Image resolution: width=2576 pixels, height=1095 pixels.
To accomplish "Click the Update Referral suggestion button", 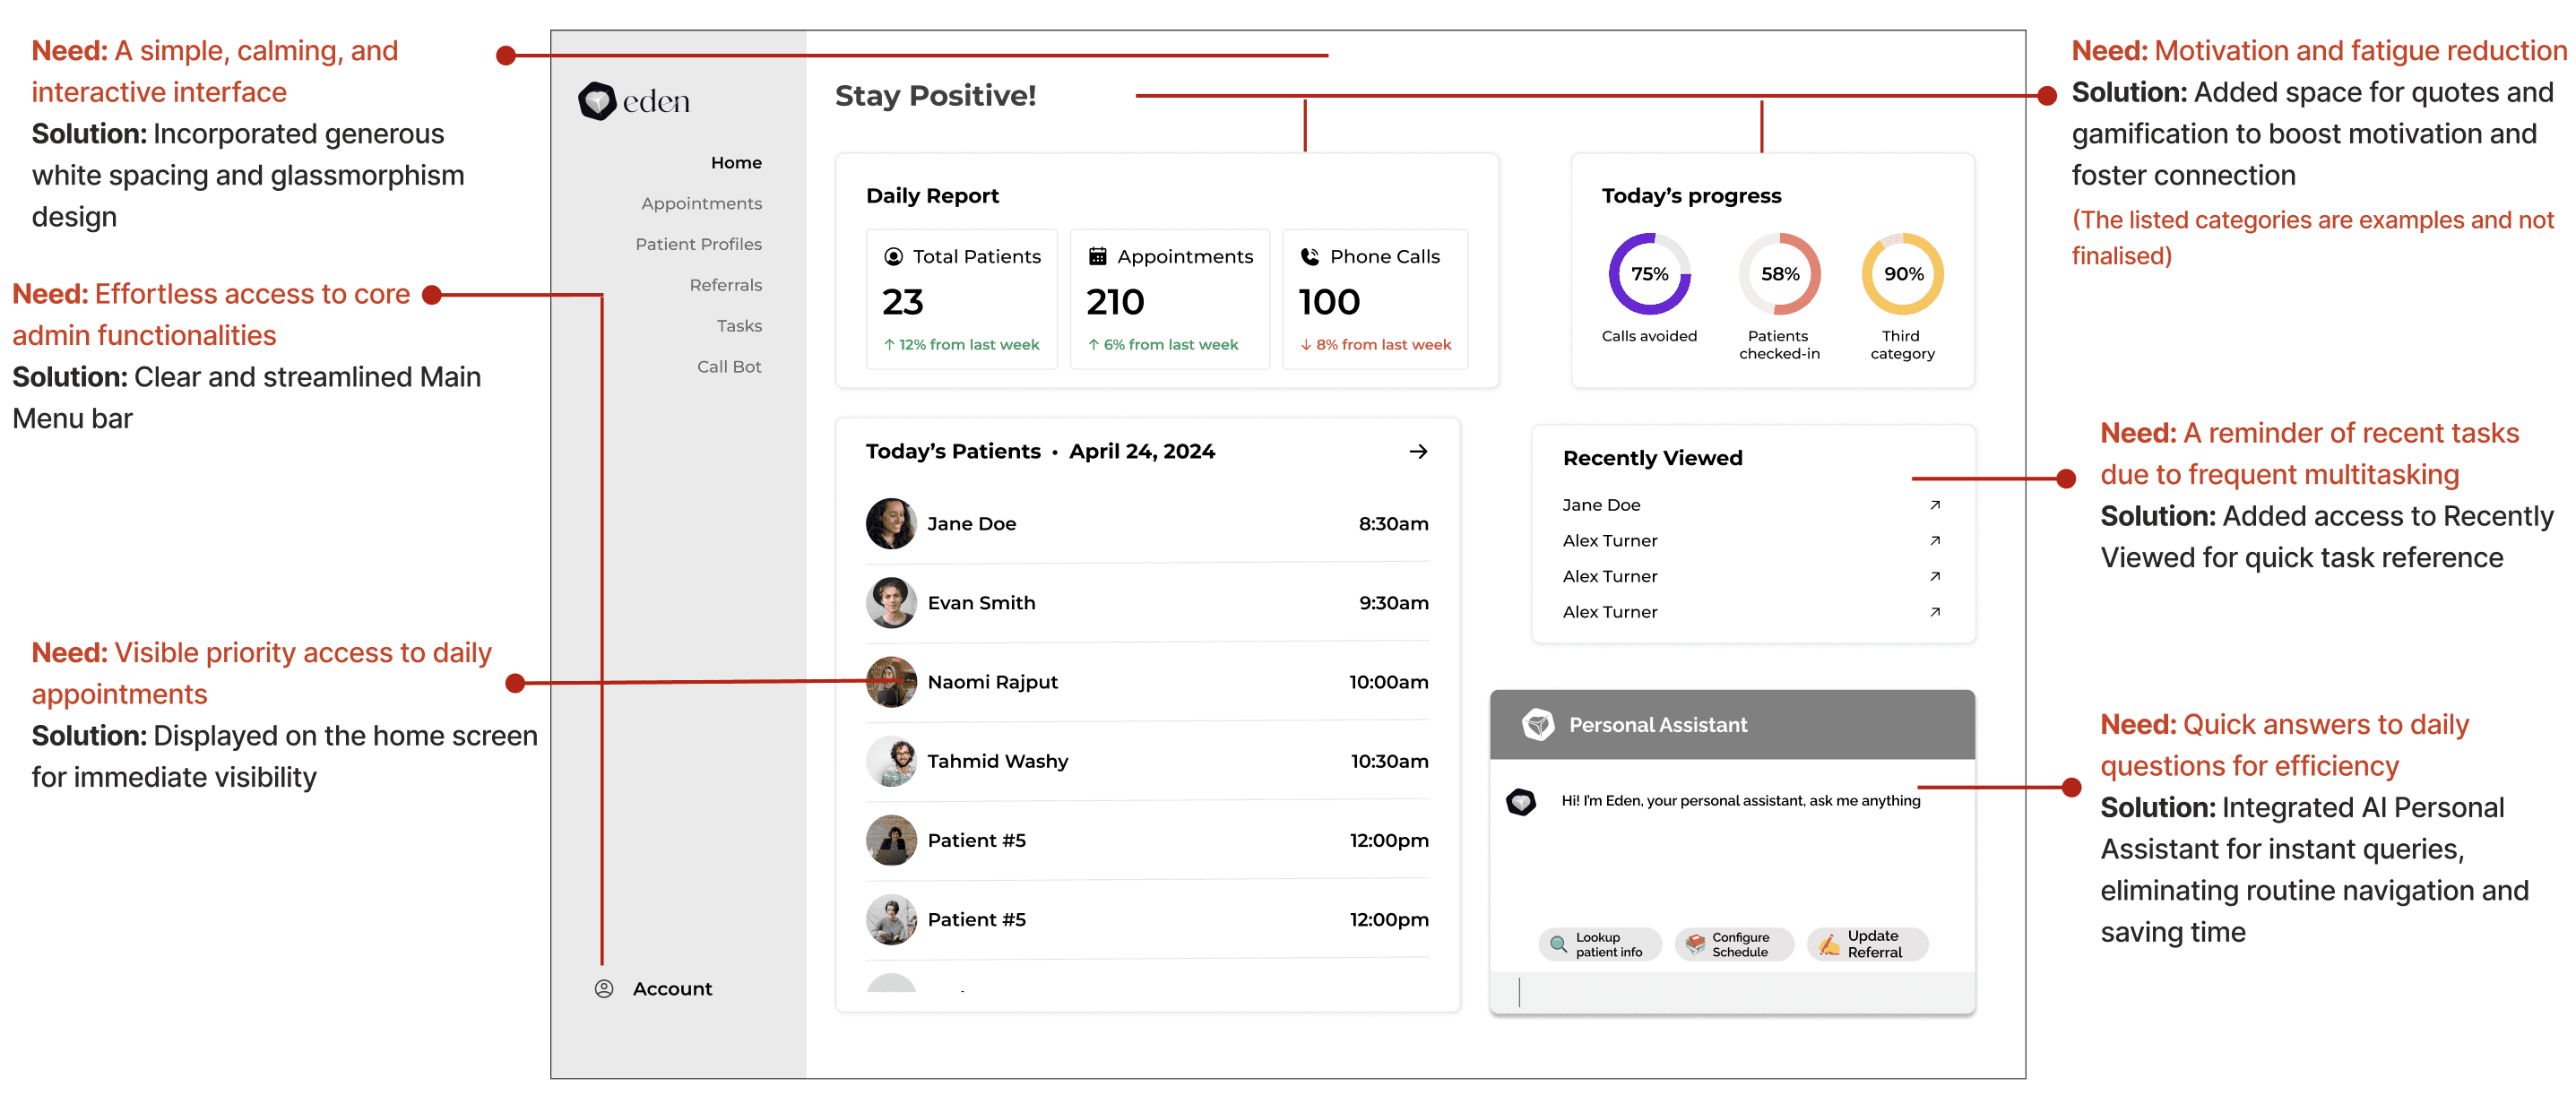I will coord(1866,944).
